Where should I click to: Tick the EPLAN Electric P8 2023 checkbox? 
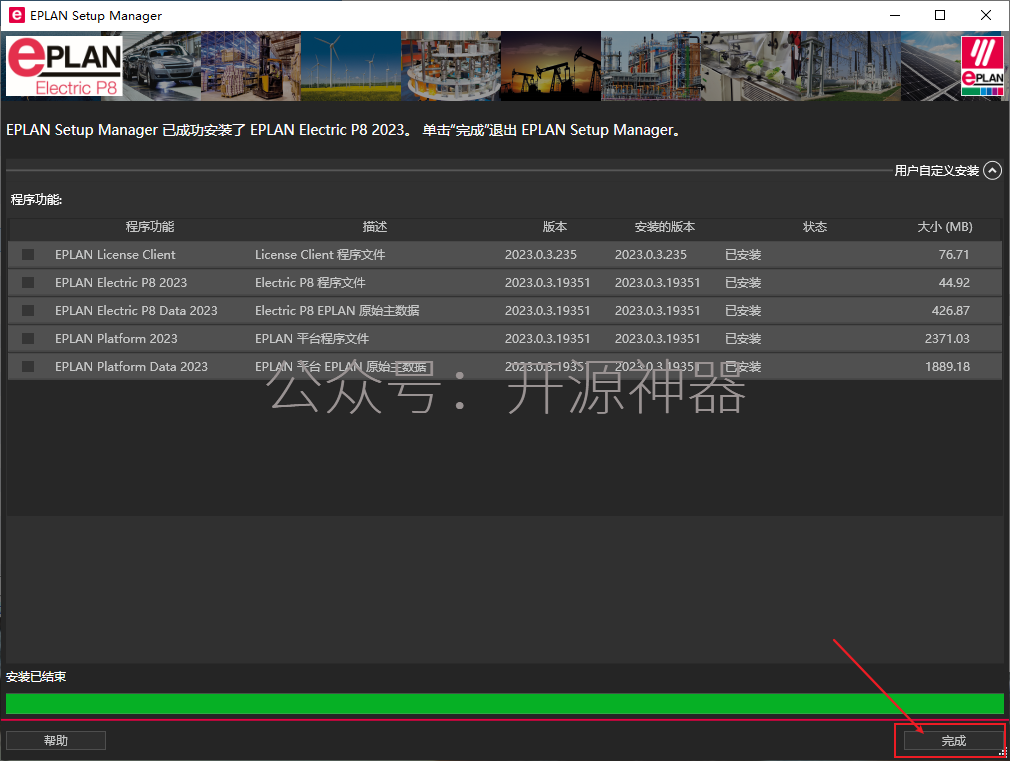click(28, 282)
